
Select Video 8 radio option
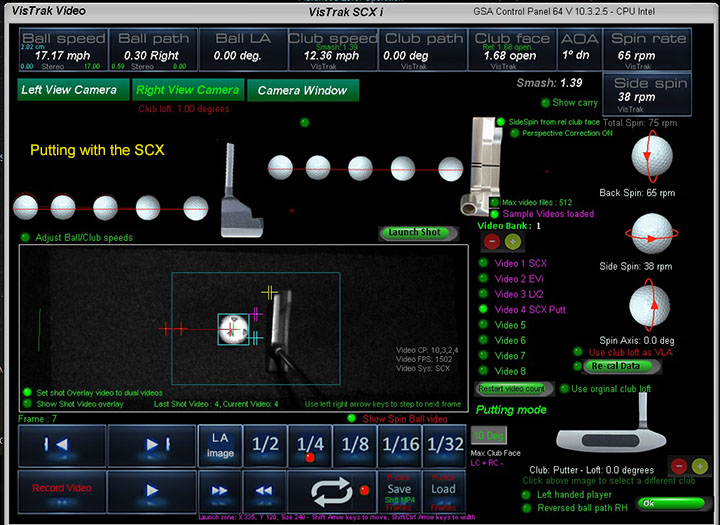483,370
